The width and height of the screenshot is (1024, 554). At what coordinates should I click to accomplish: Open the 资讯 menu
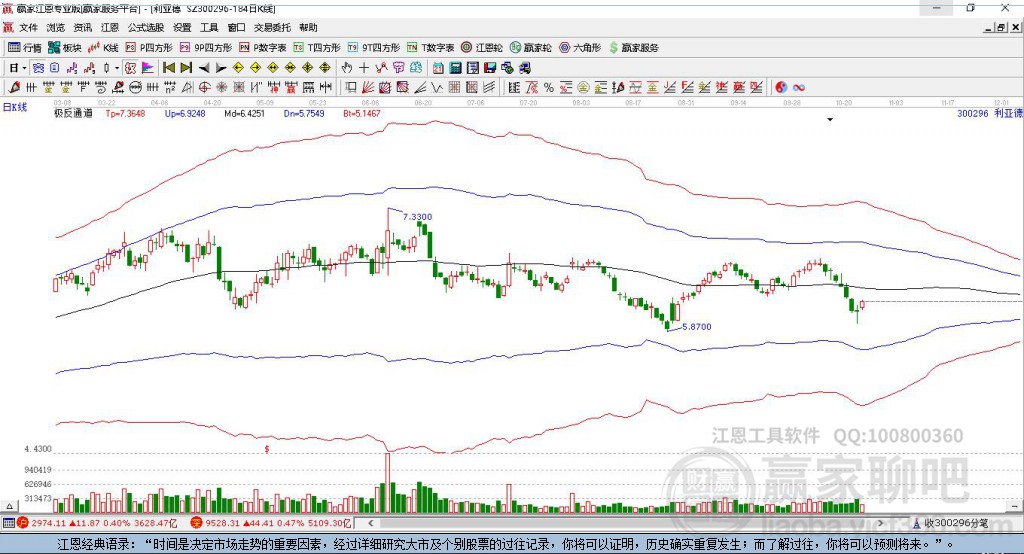click(x=82, y=27)
